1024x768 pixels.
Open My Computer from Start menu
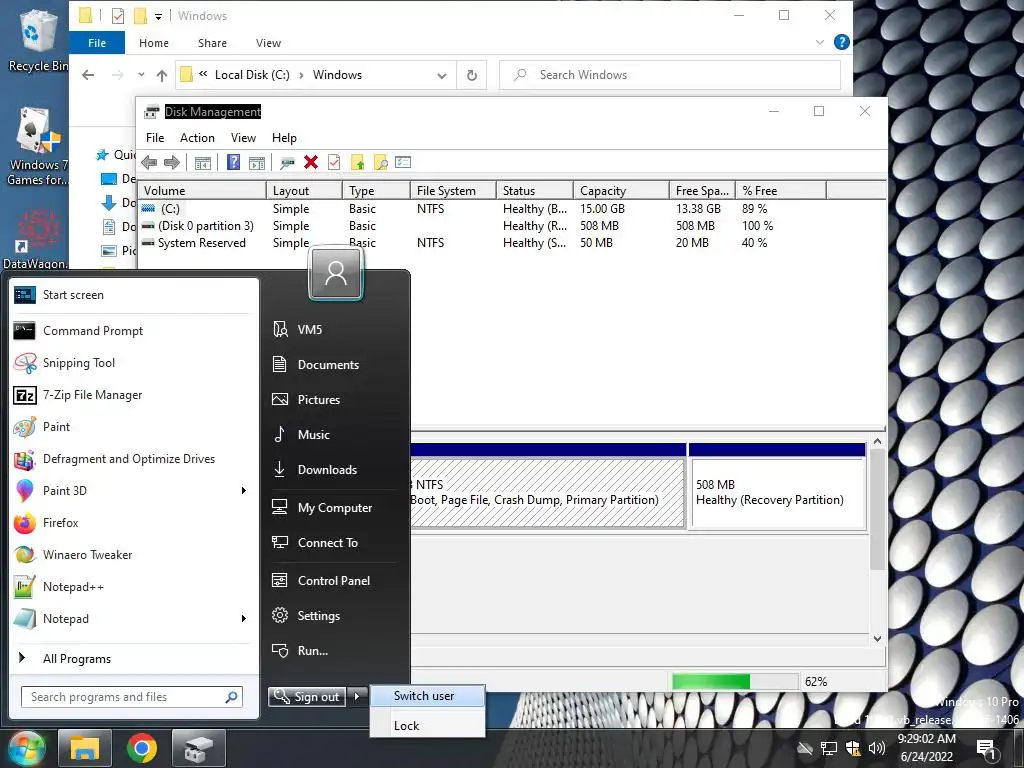pyautogui.click(x=333, y=507)
